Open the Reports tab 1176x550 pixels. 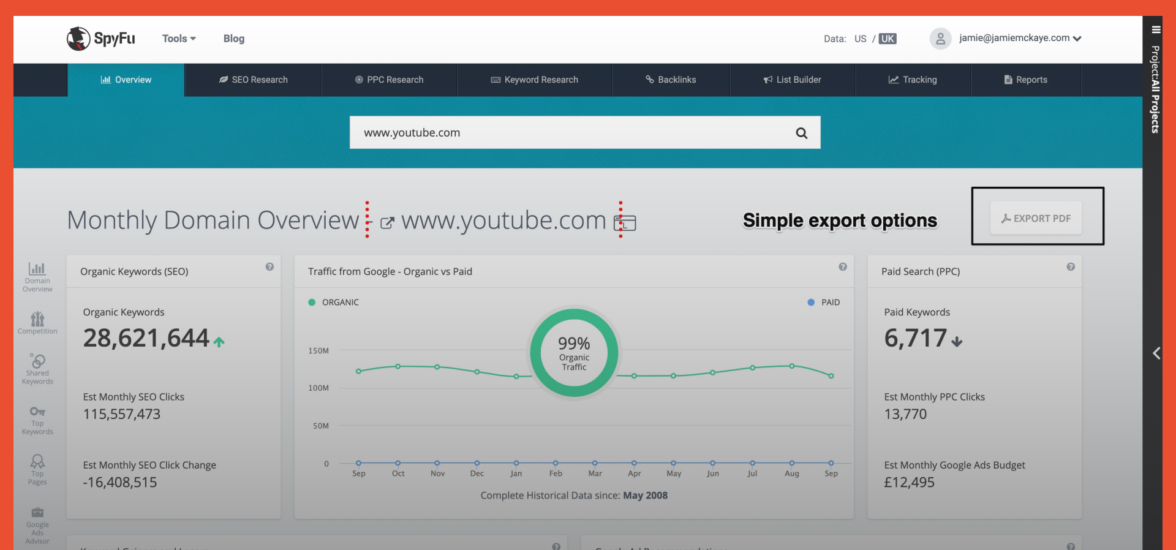click(x=1025, y=80)
